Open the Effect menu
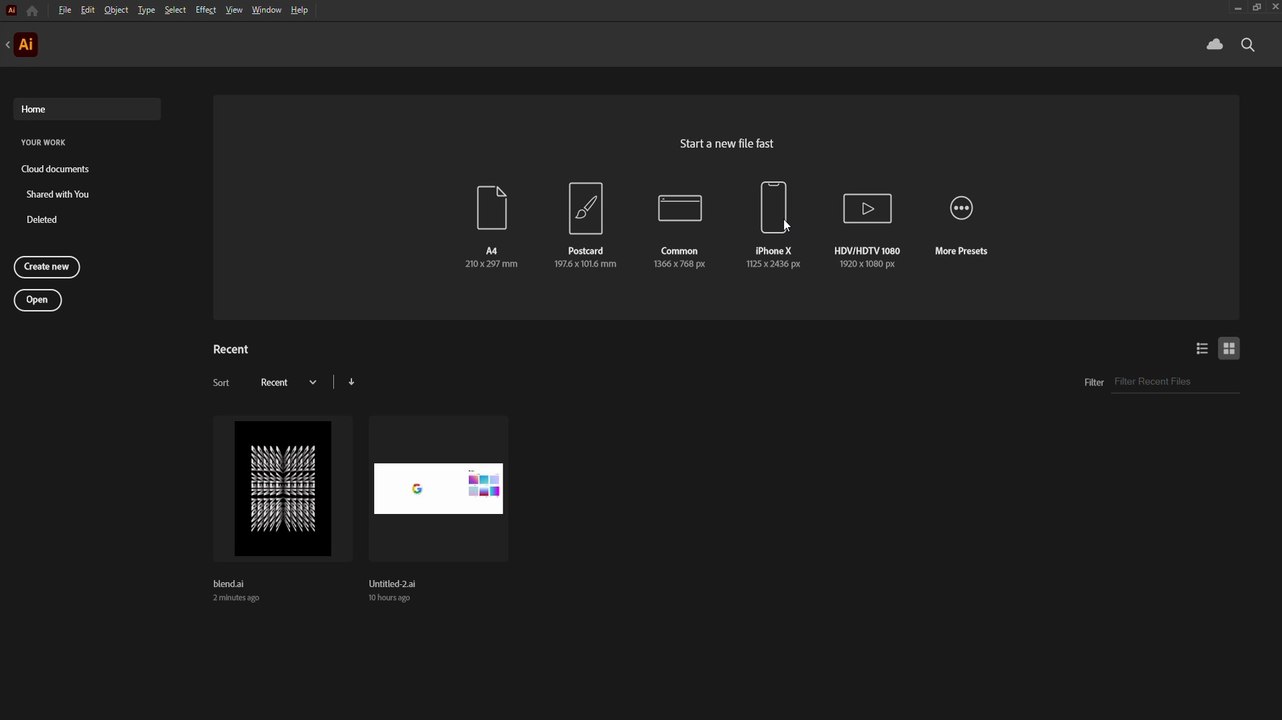The width and height of the screenshot is (1282, 720). (206, 10)
